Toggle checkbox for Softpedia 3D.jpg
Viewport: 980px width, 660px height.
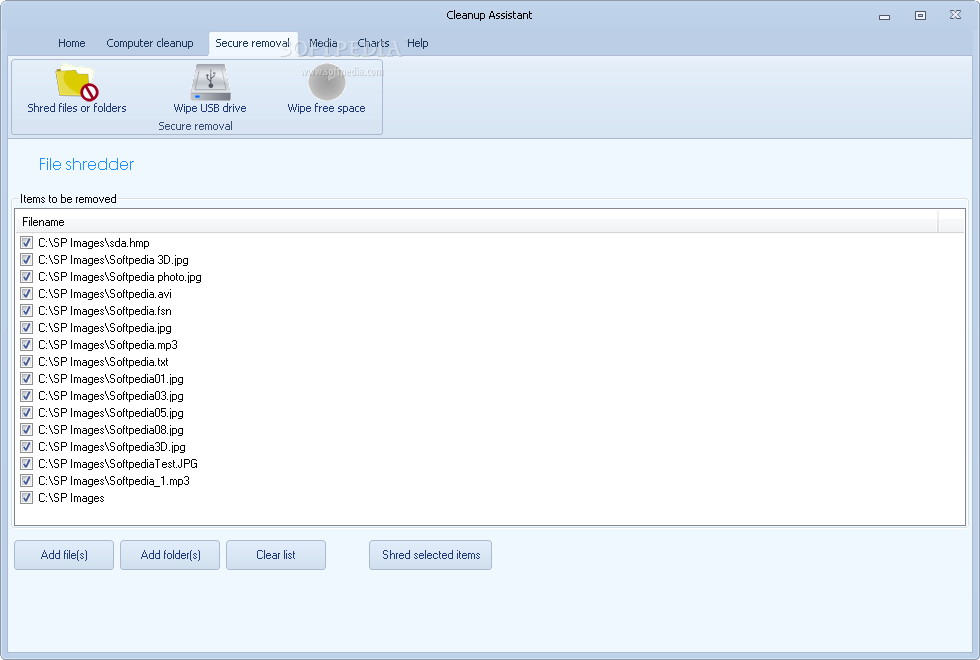(26, 259)
